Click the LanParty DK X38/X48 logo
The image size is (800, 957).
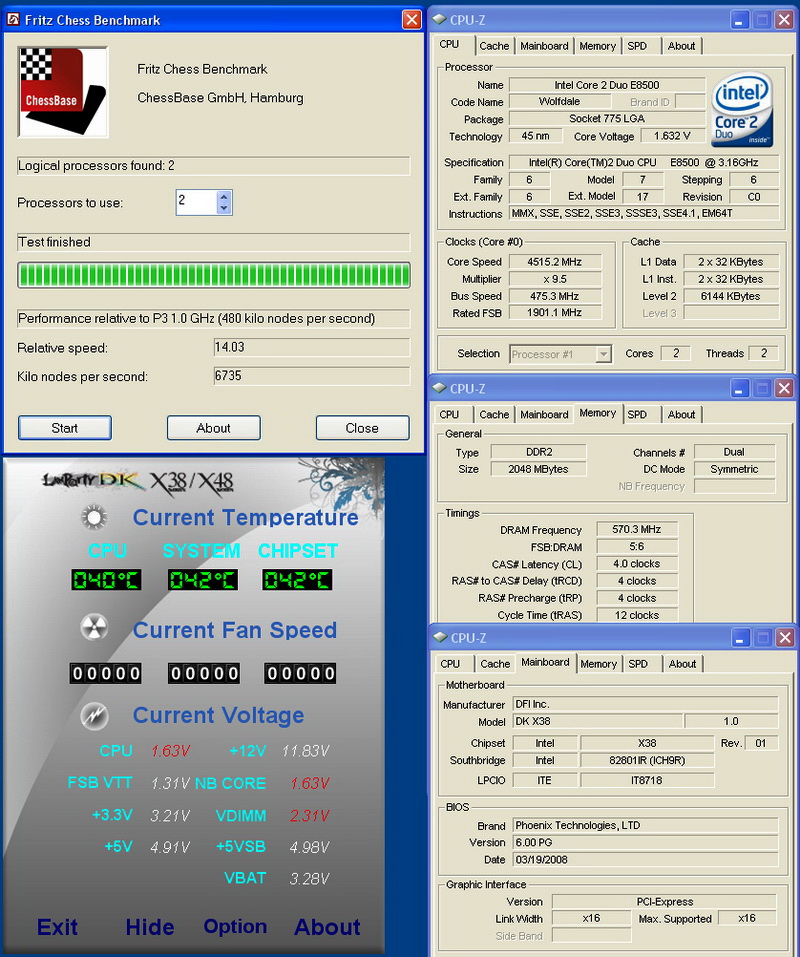(137, 482)
